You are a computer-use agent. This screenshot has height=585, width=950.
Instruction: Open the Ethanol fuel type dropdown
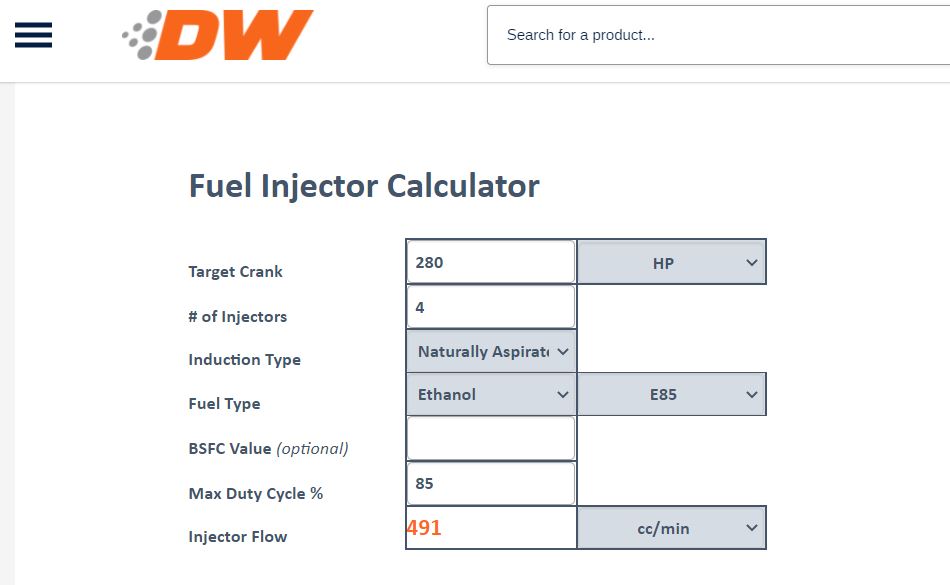click(491, 394)
